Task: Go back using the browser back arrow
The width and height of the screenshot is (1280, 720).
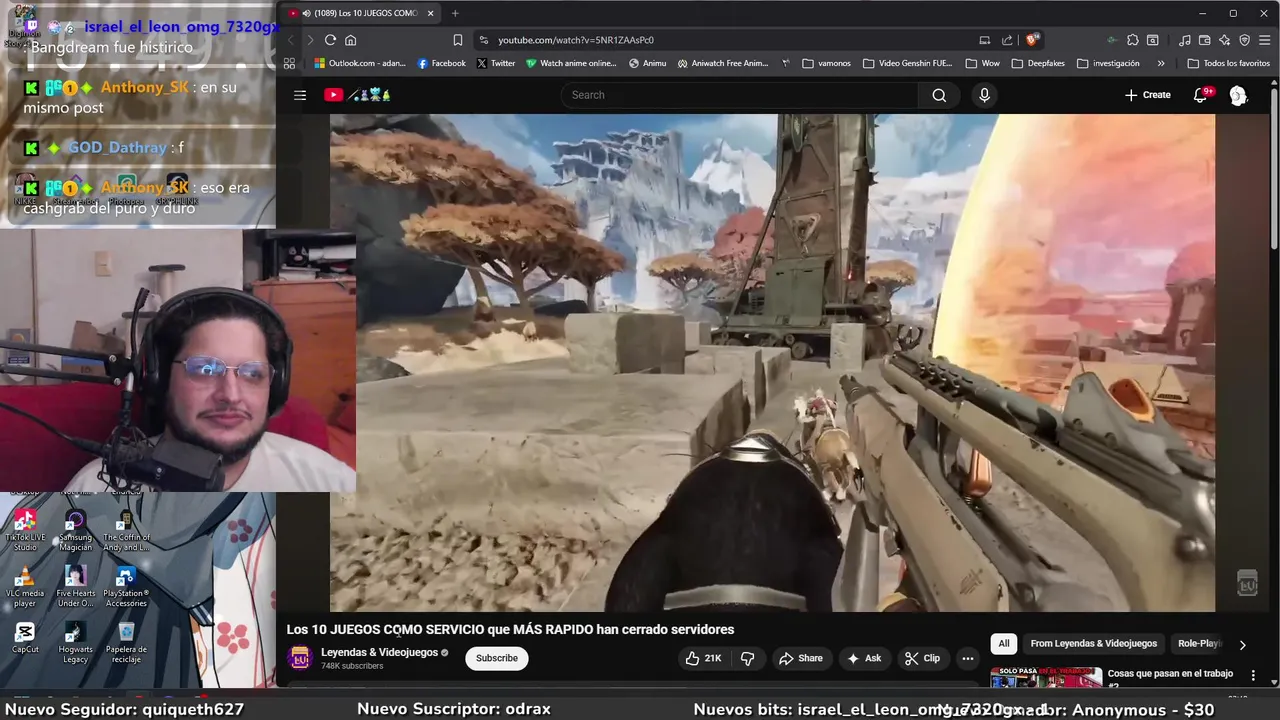Action: coord(291,40)
